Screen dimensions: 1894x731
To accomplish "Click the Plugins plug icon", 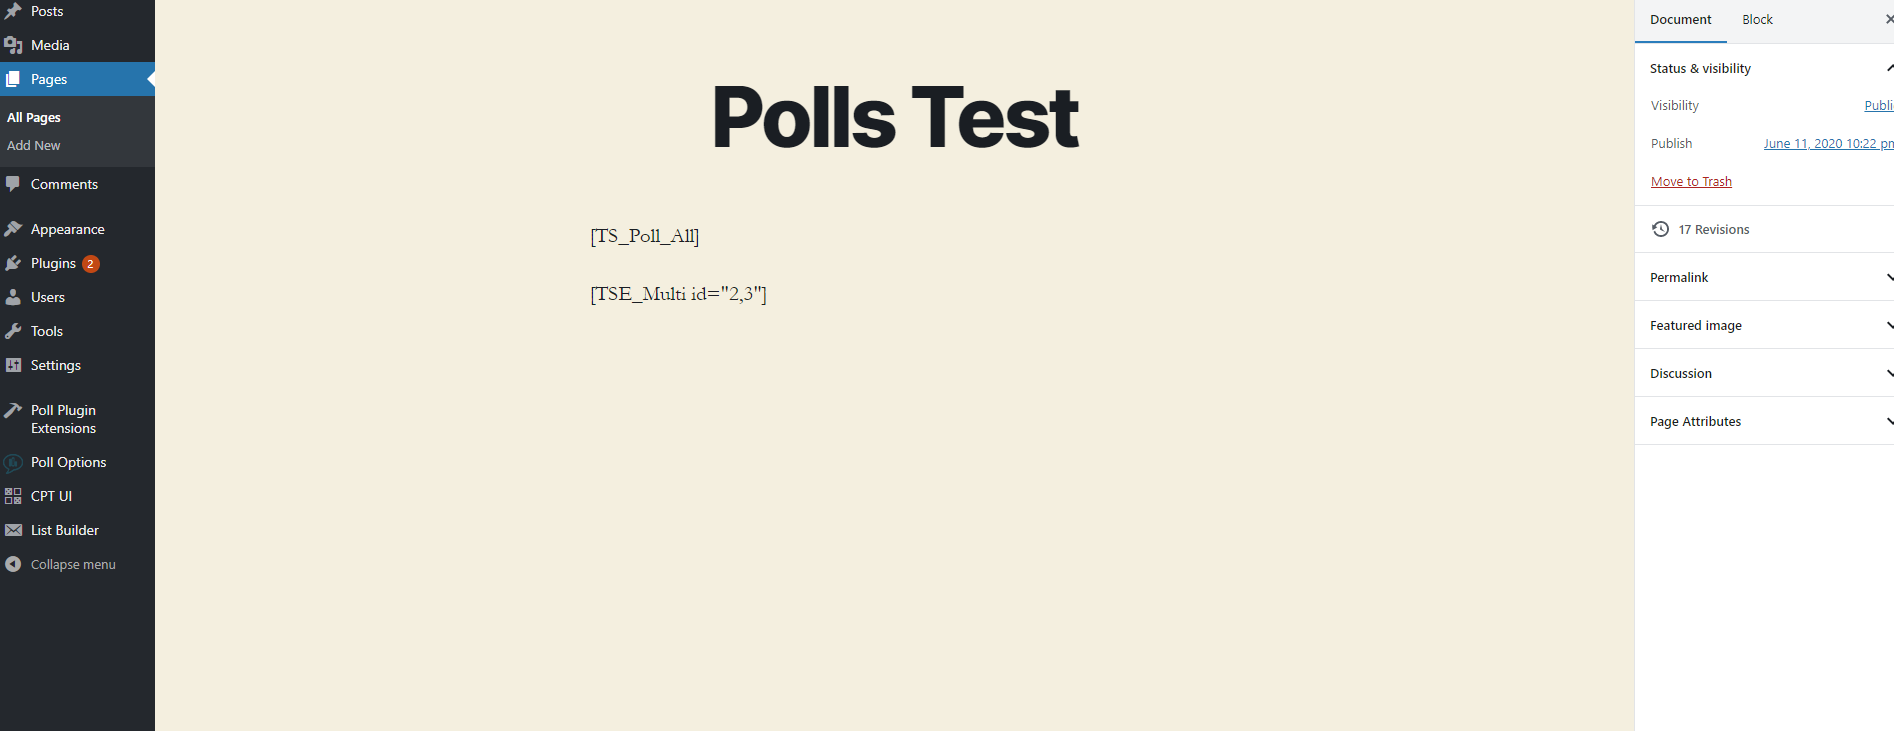I will point(13,263).
